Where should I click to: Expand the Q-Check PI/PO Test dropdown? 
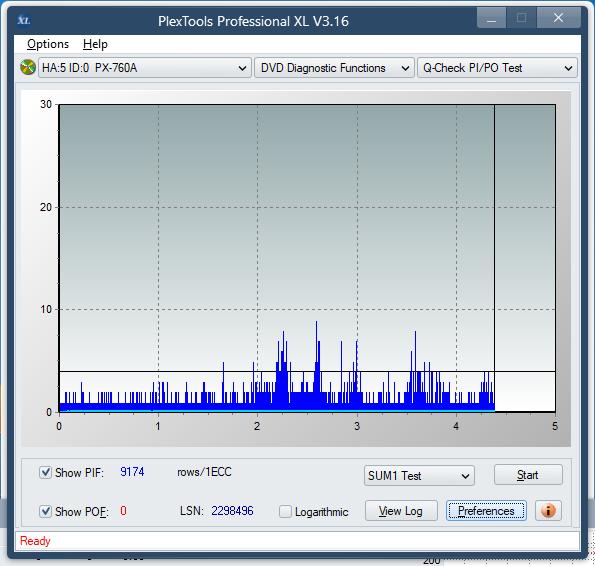(x=497, y=68)
